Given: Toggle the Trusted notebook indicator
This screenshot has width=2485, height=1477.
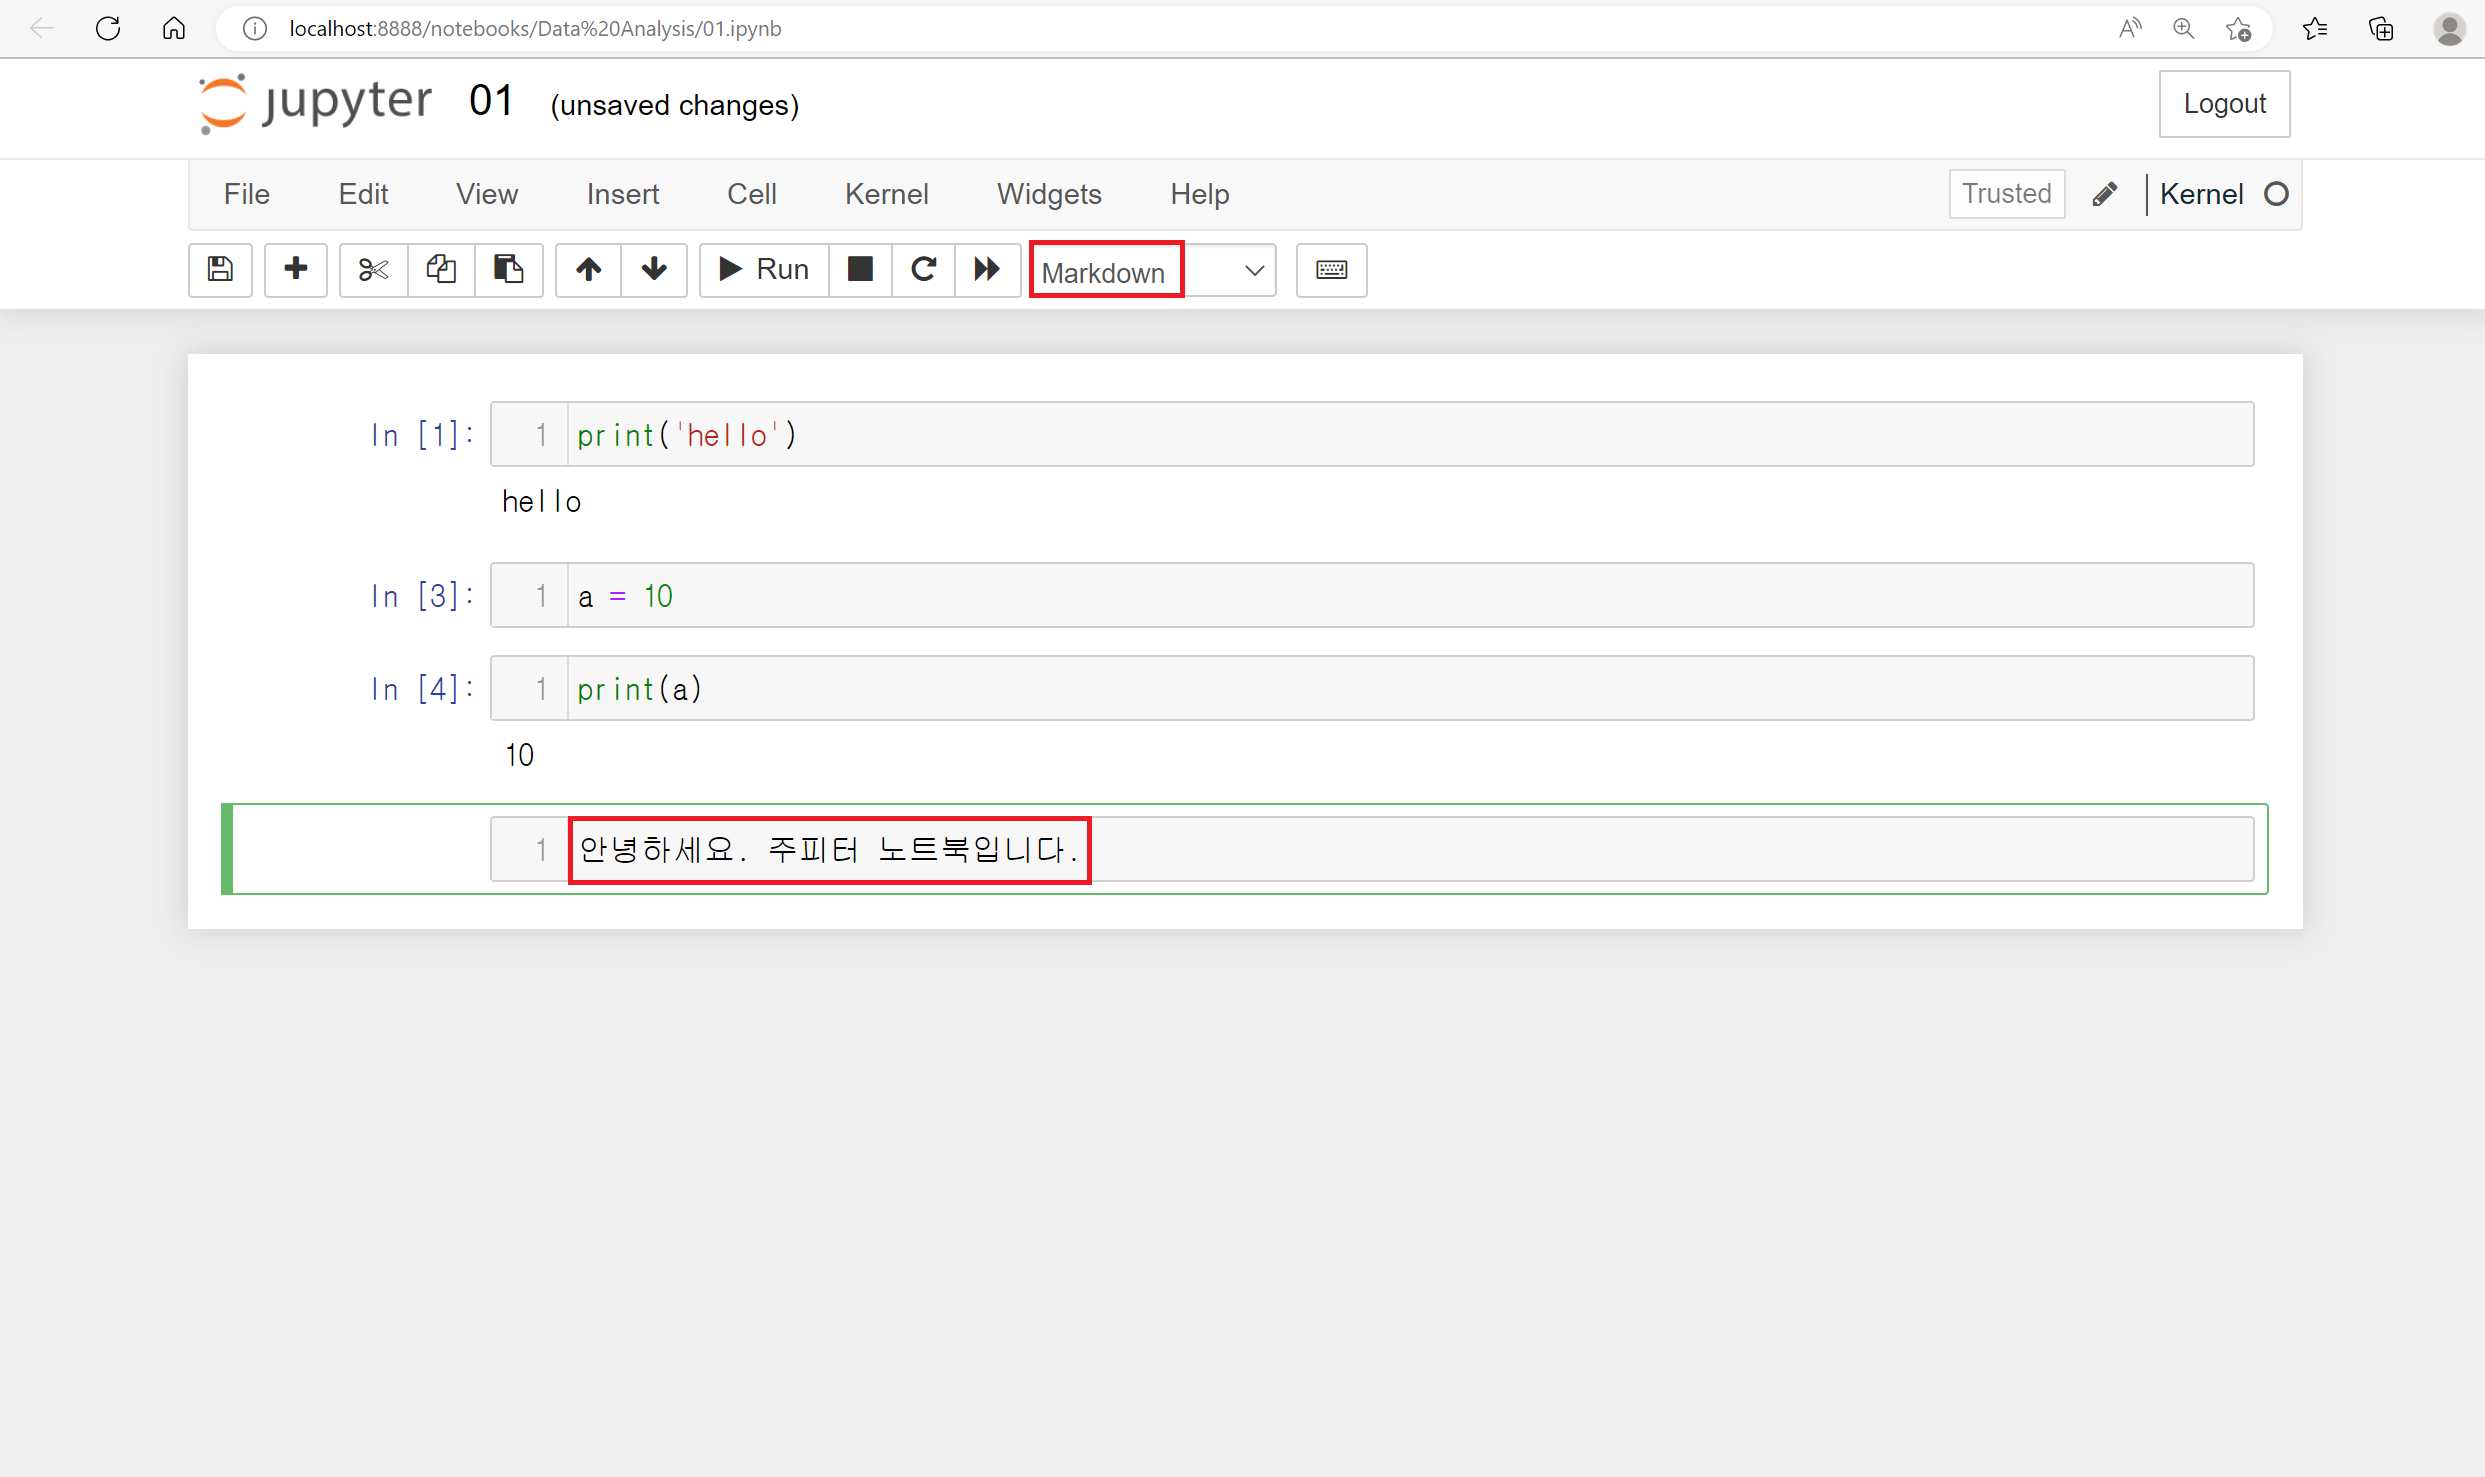Looking at the screenshot, I should (2006, 193).
